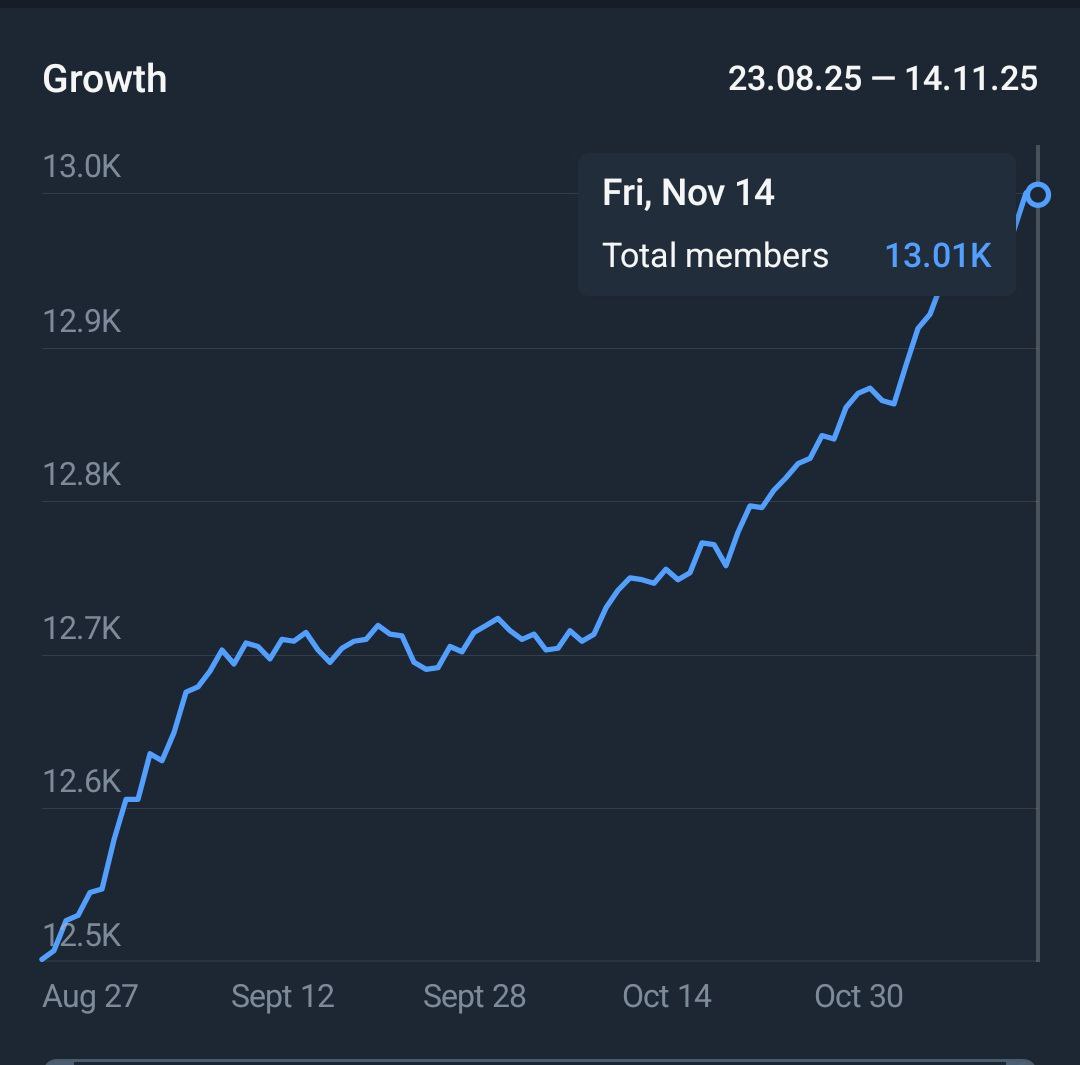
Task: Tap the 'Fri, Nov 14' tooltip header
Action: [688, 192]
